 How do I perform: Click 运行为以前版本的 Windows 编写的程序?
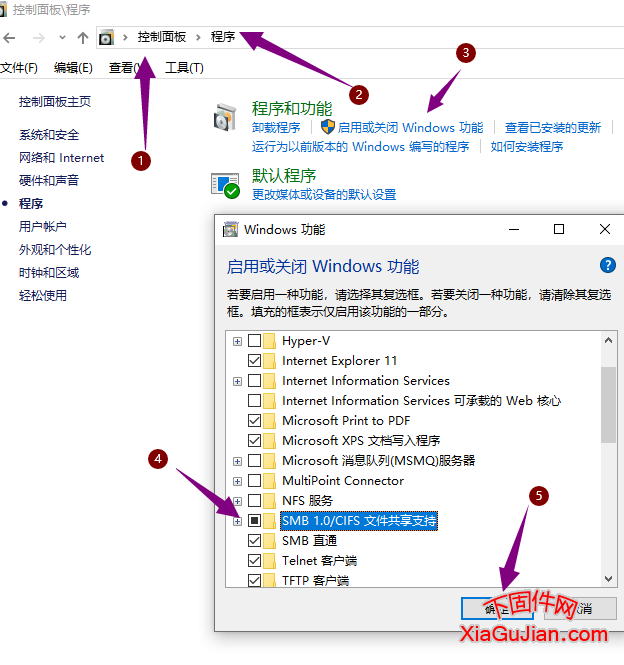[361, 147]
